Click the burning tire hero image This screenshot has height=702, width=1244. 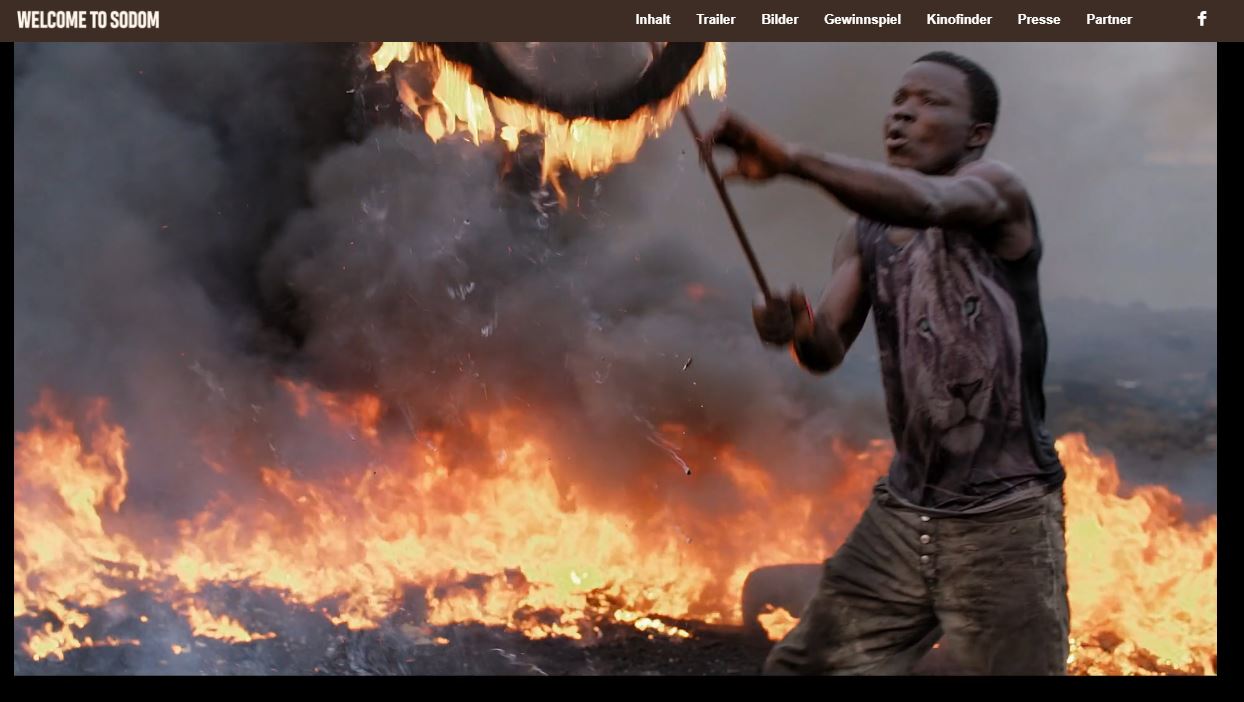click(x=615, y=358)
